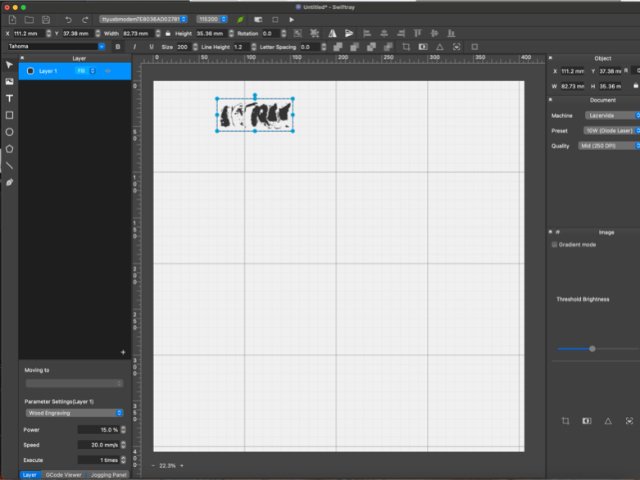Select the Rectangle shape tool
Image resolution: width=640 pixels, height=480 pixels.
tap(9, 115)
